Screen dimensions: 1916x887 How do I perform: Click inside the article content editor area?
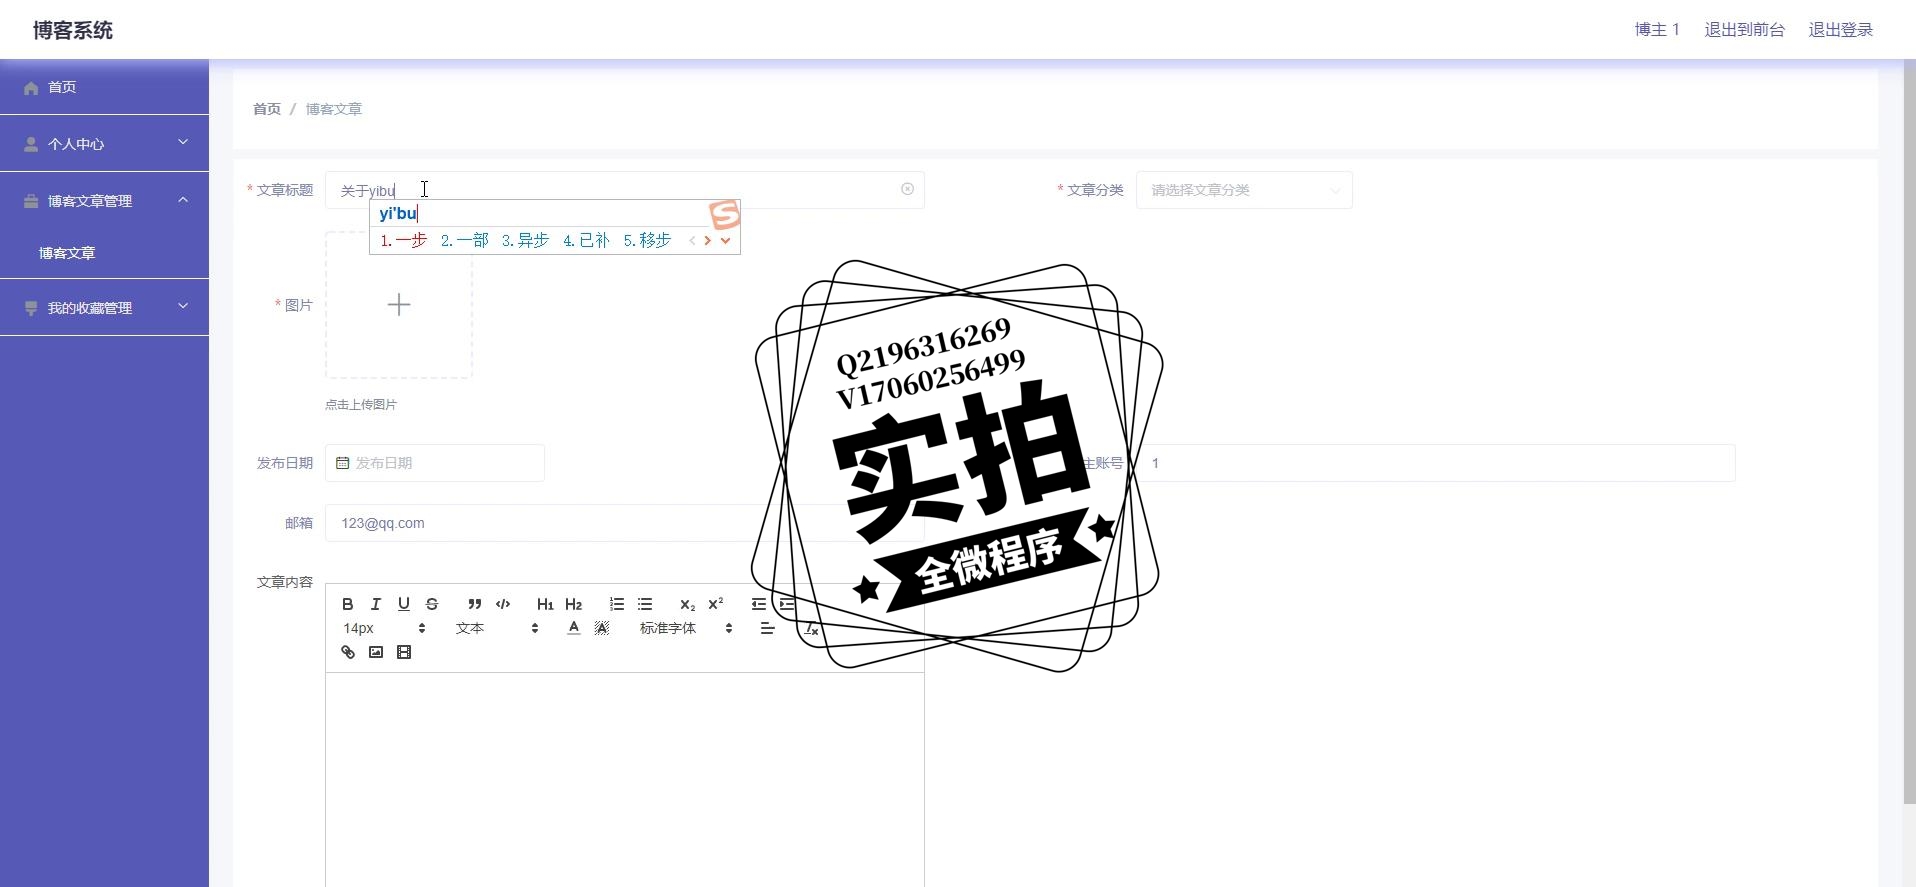624,780
